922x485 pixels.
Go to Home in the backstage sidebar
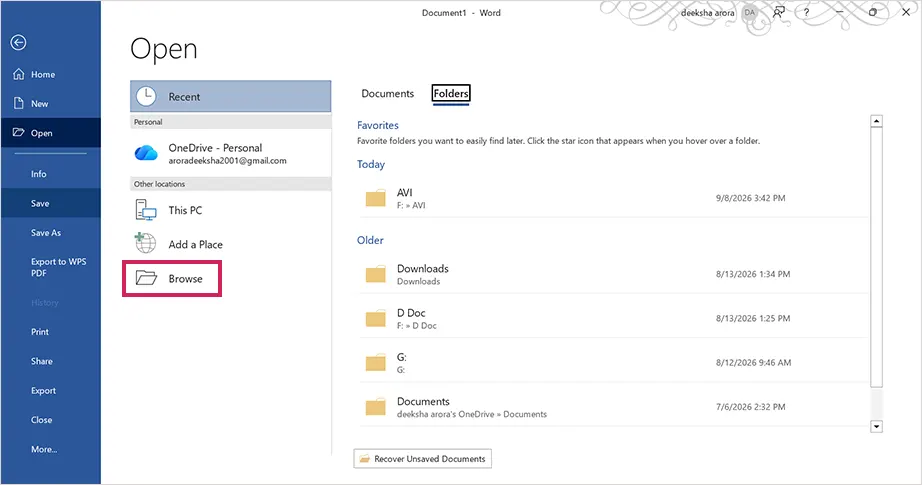(50, 75)
